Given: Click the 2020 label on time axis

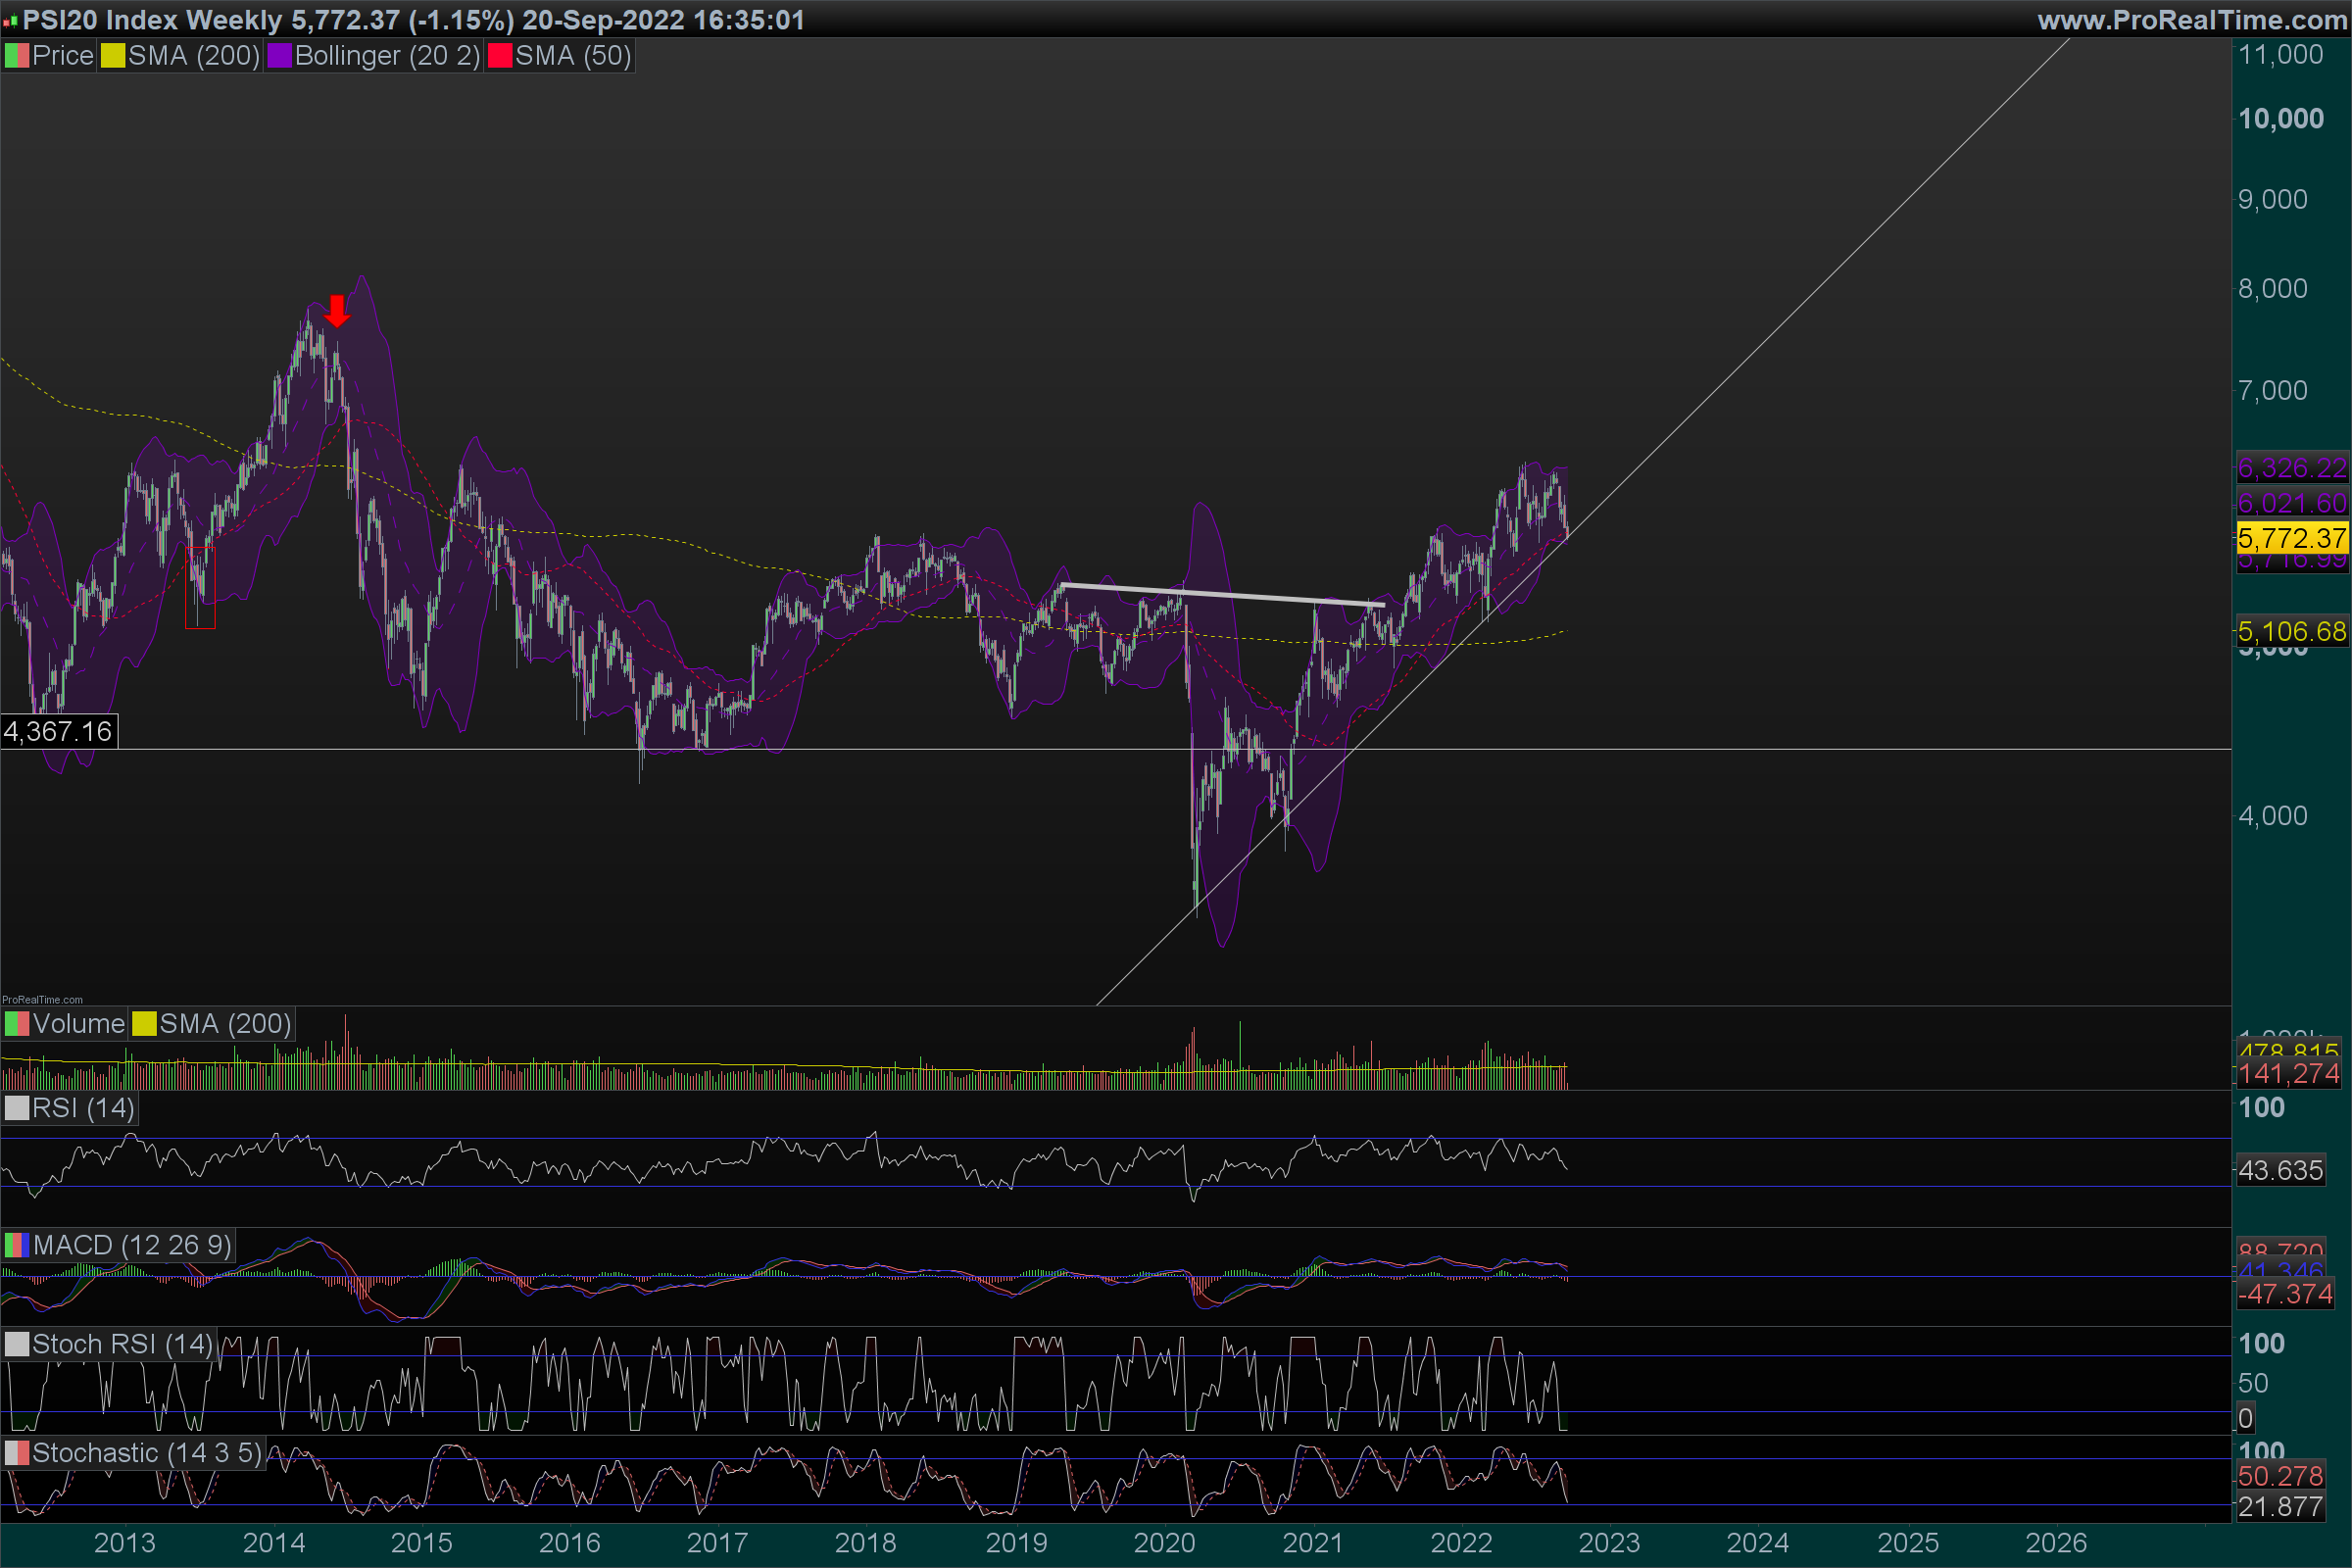Looking at the screenshot, I should [x=1164, y=1543].
